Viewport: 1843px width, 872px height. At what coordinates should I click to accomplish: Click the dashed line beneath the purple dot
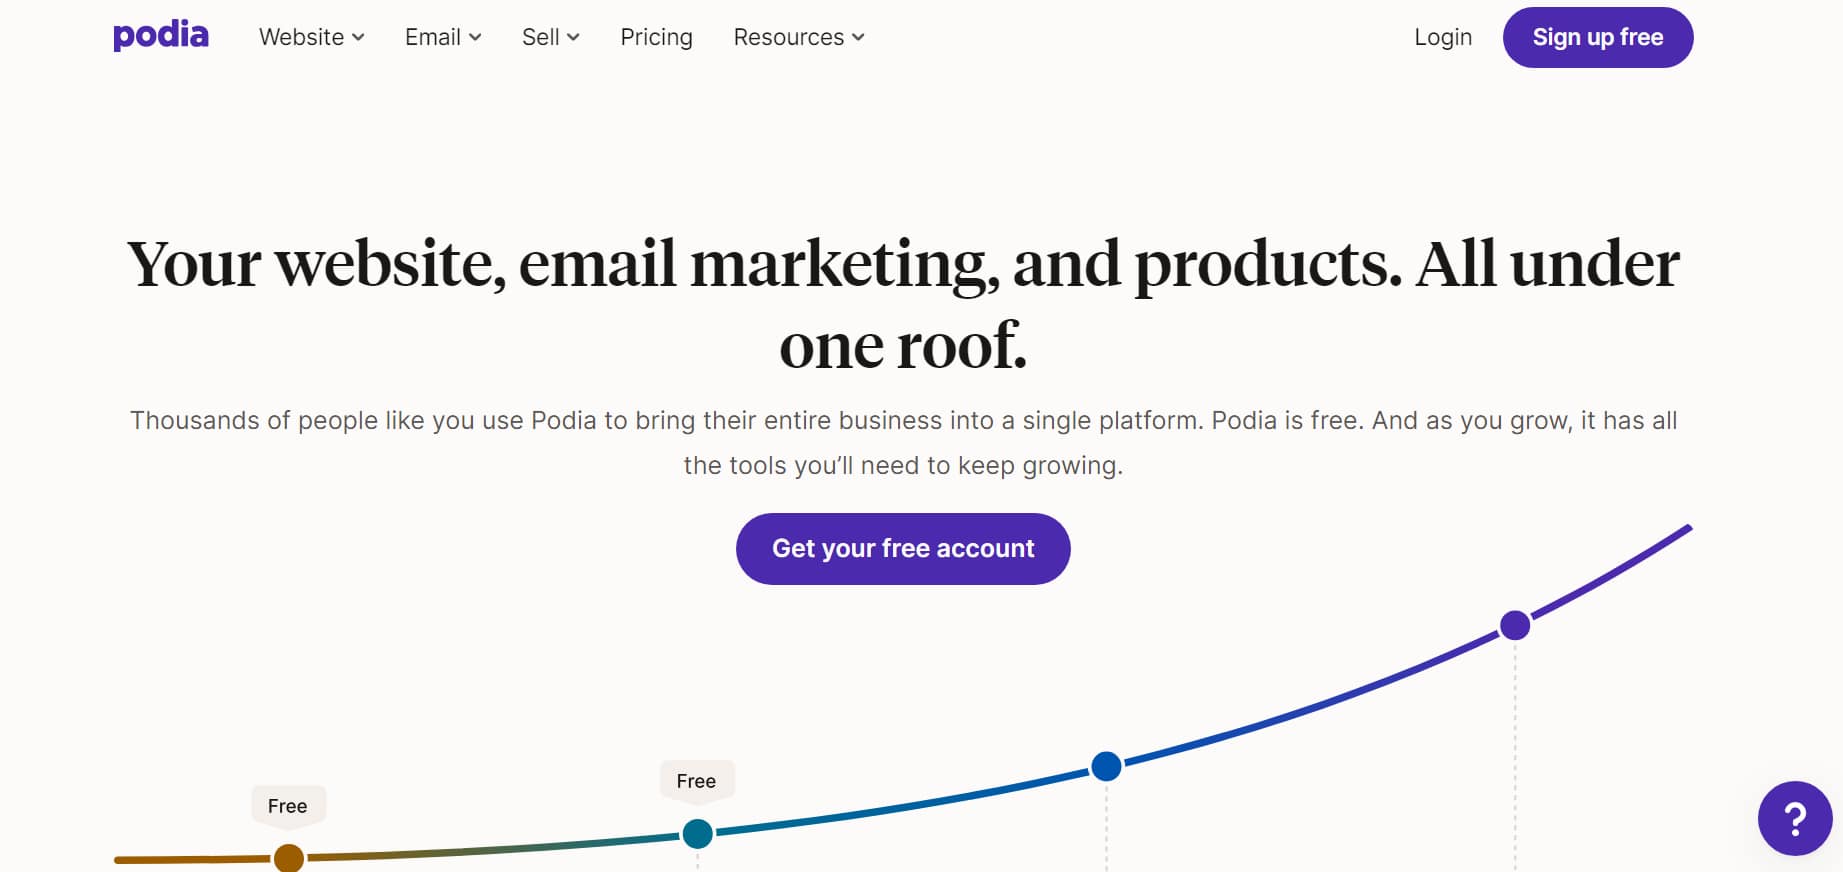coord(1515,750)
